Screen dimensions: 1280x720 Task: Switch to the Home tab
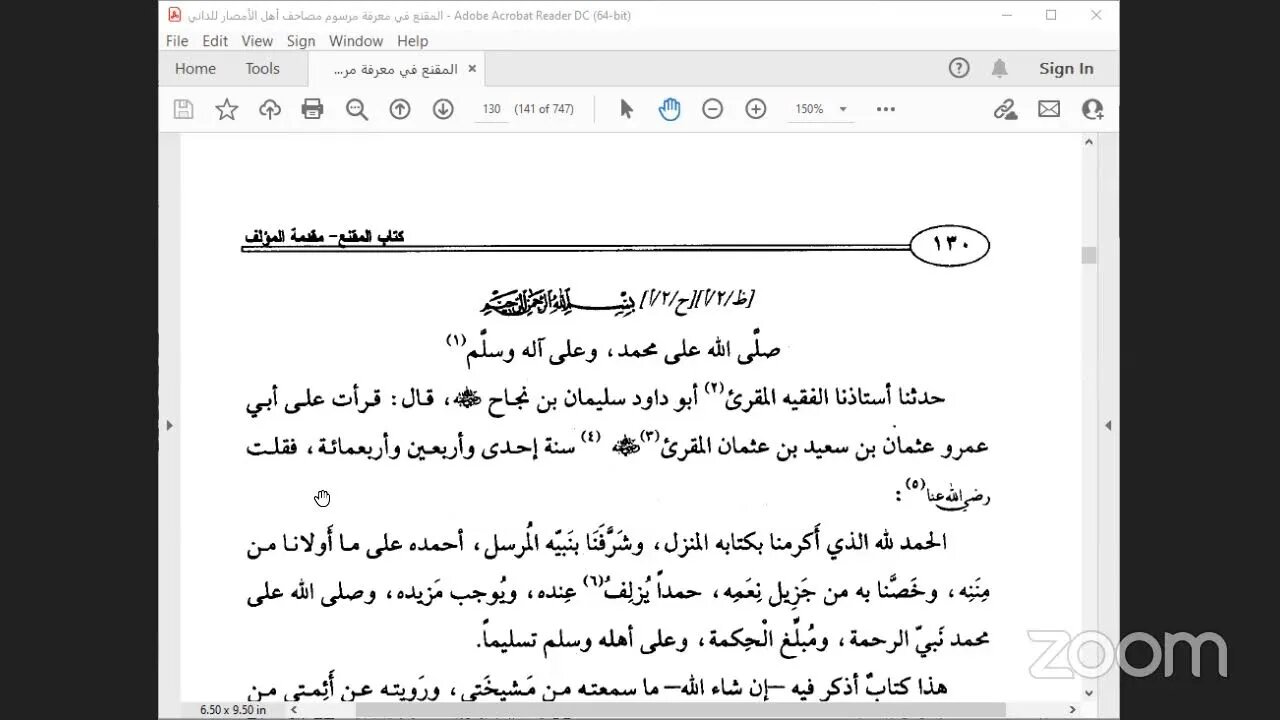point(195,68)
